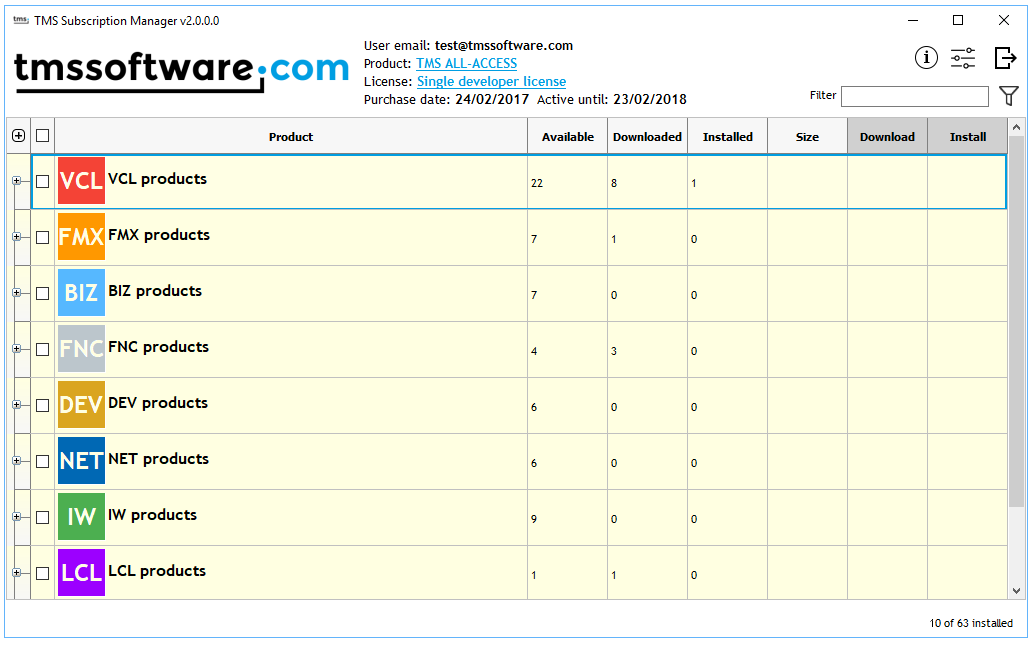
Task: Check the VCL products checkbox
Action: tap(42, 182)
